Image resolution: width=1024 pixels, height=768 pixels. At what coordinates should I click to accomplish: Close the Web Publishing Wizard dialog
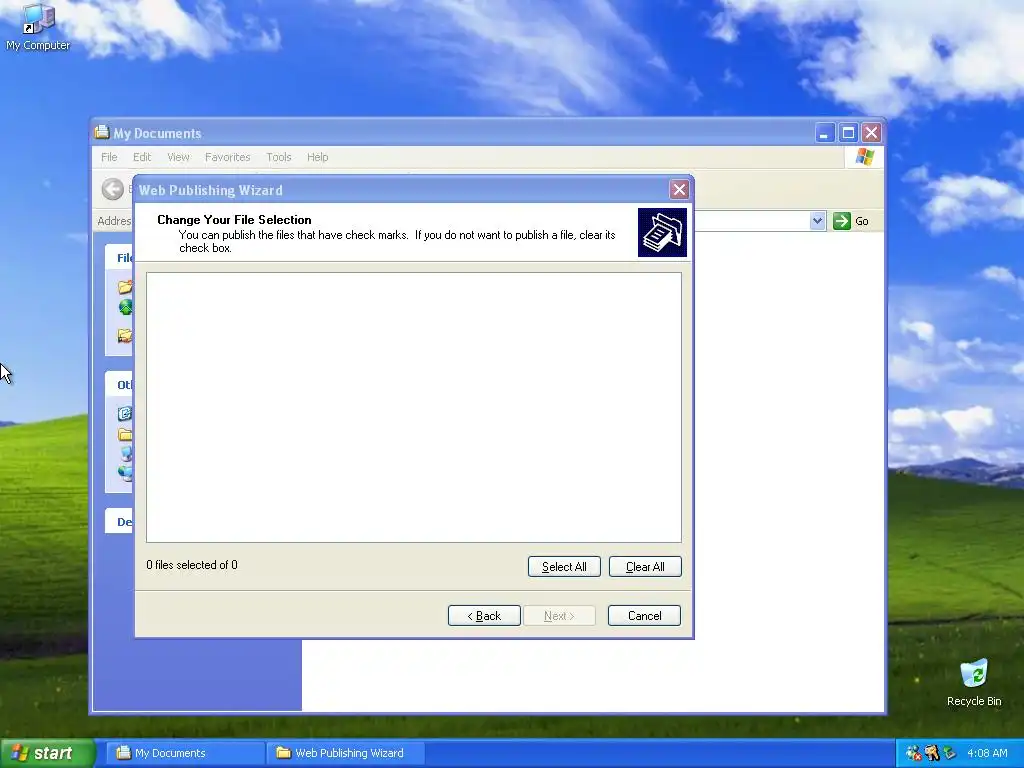pyautogui.click(x=679, y=189)
